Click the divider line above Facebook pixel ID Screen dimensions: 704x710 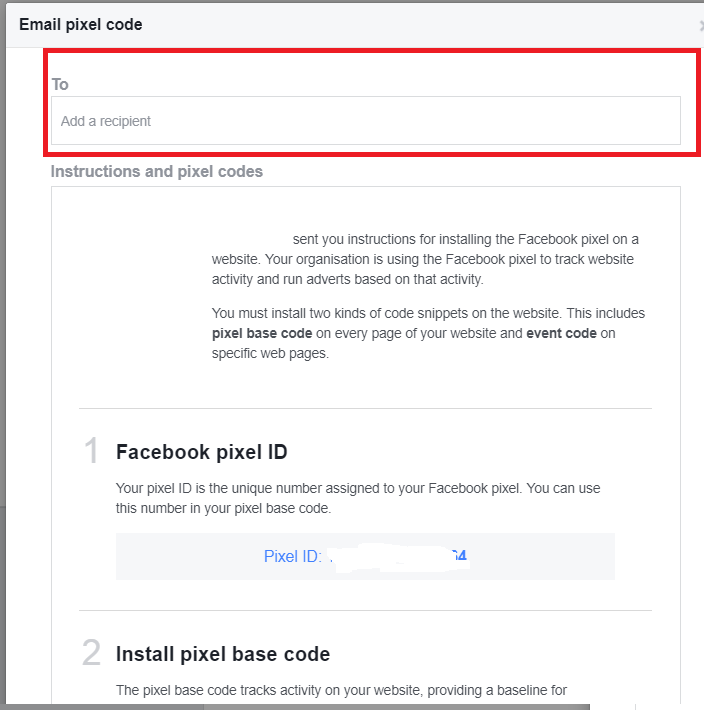365,408
